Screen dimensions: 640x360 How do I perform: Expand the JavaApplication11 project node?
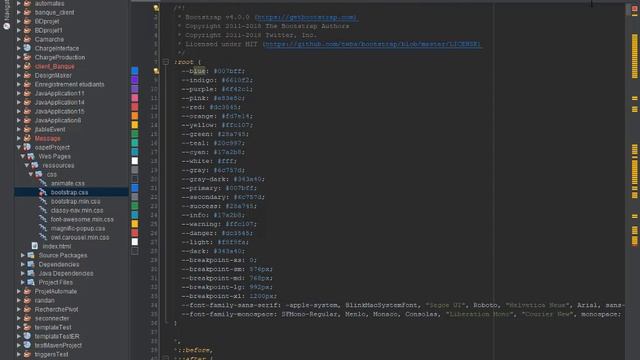(19, 93)
